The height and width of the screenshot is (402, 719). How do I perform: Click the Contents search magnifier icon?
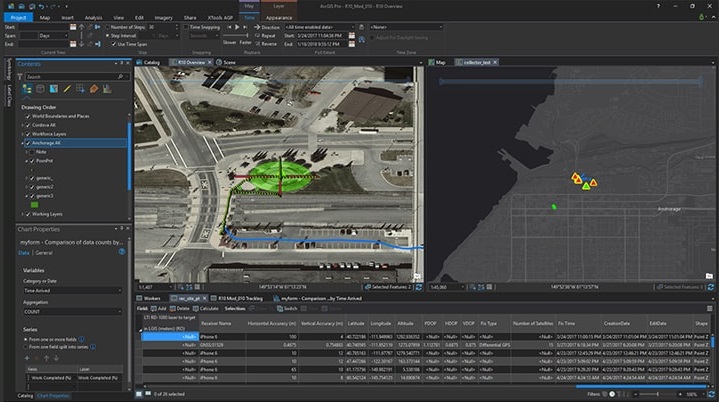[118, 76]
